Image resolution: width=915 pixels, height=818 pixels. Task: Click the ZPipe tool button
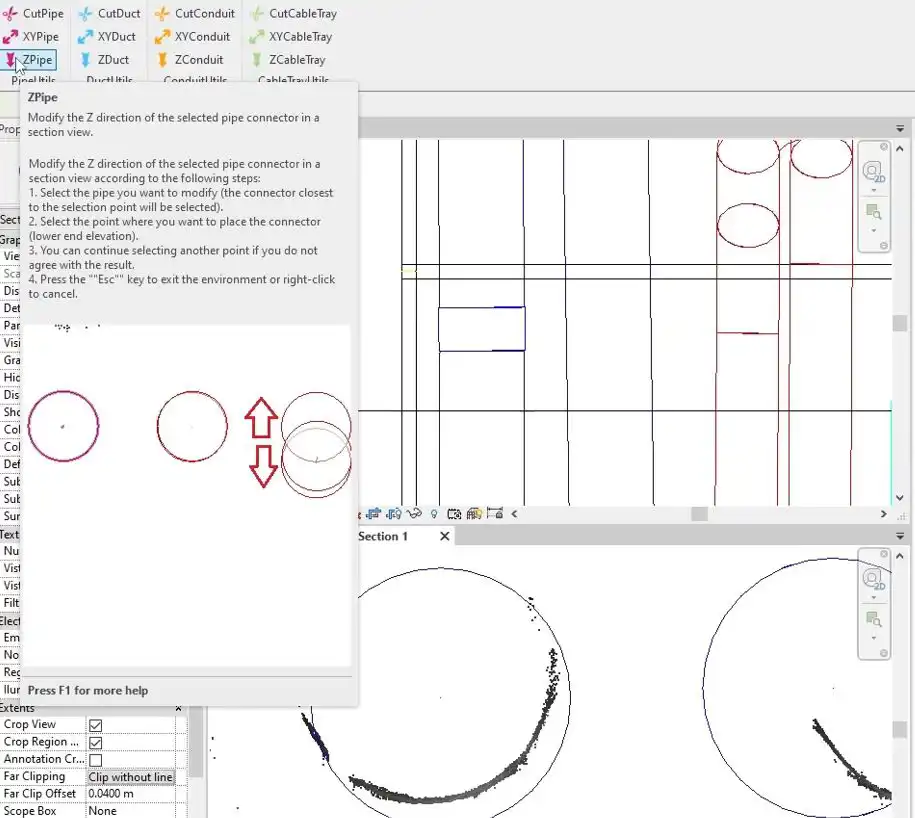(29, 60)
